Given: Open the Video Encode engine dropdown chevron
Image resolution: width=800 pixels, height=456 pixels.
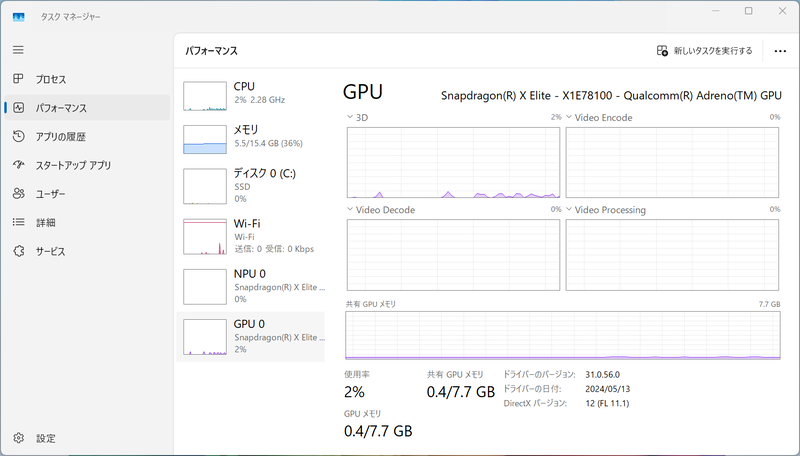Looking at the screenshot, I should (569, 117).
